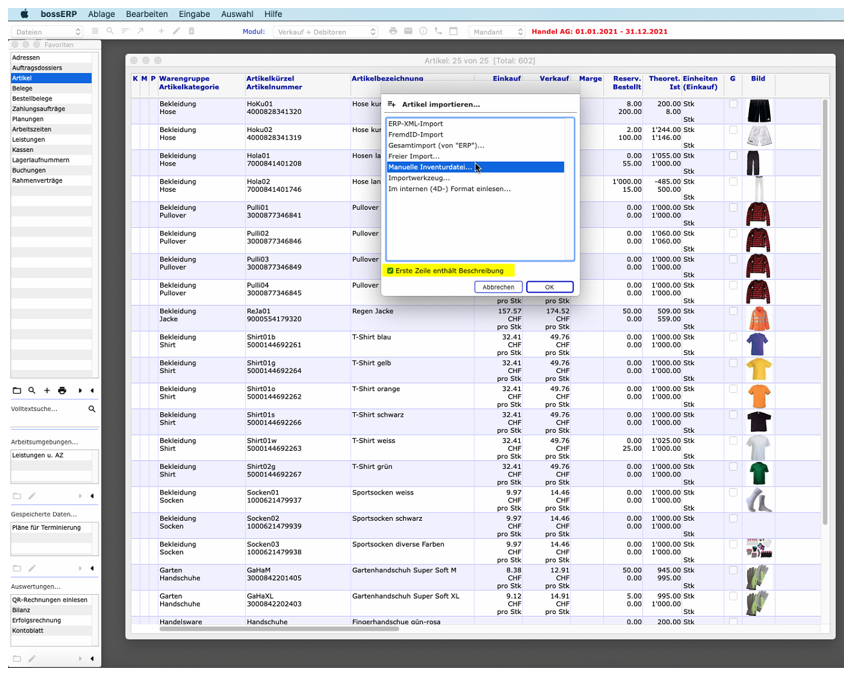Select 'Freier Import...' in the import list
Screen dimensions: 852x675
pos(414,156)
